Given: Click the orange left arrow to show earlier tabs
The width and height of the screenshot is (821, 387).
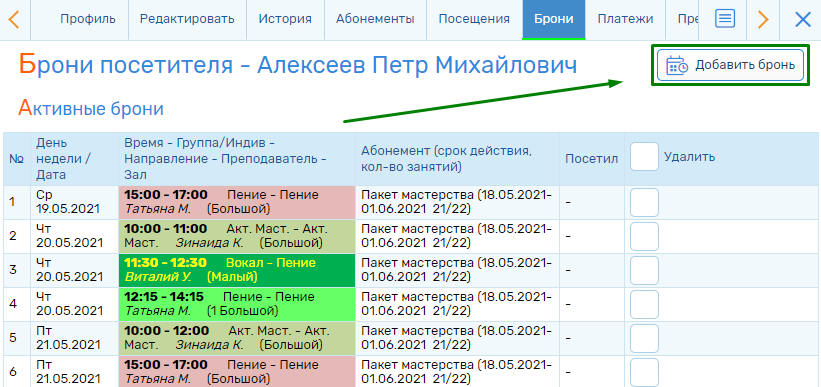Looking at the screenshot, I should point(14,20).
